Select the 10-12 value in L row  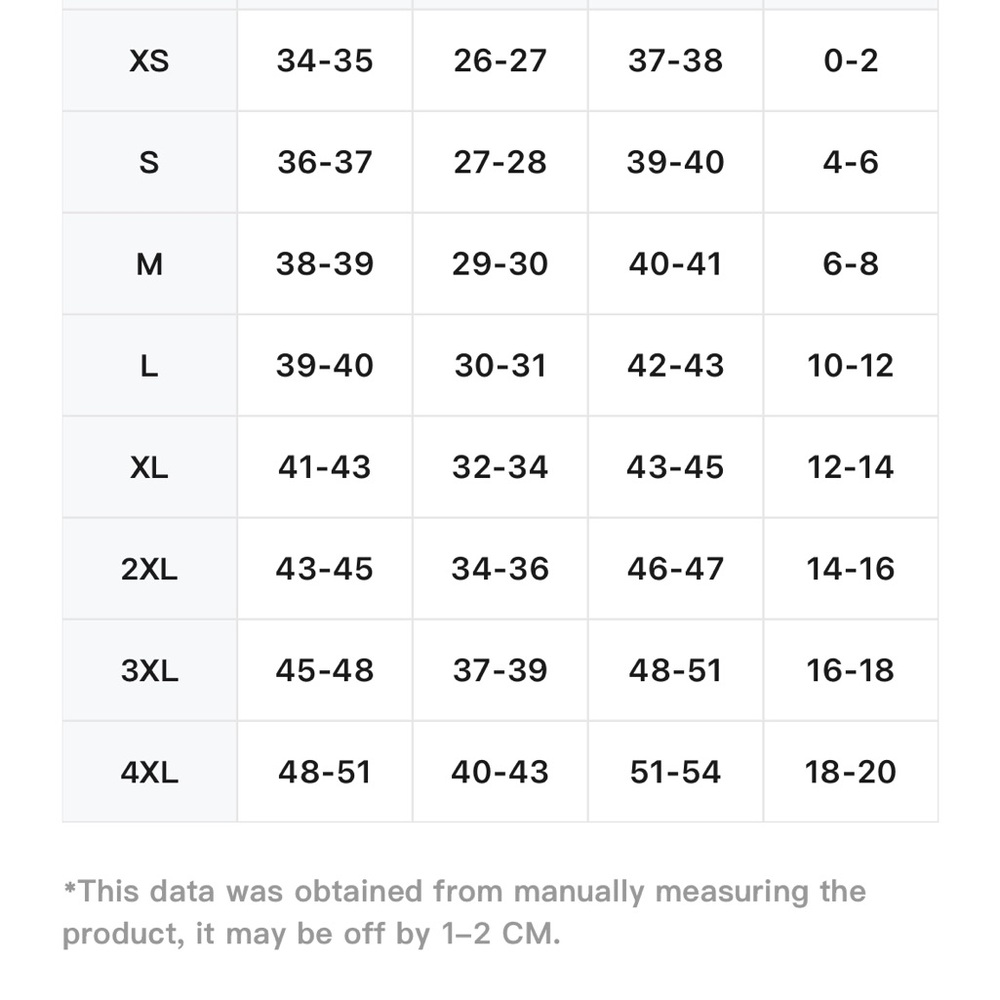851,365
